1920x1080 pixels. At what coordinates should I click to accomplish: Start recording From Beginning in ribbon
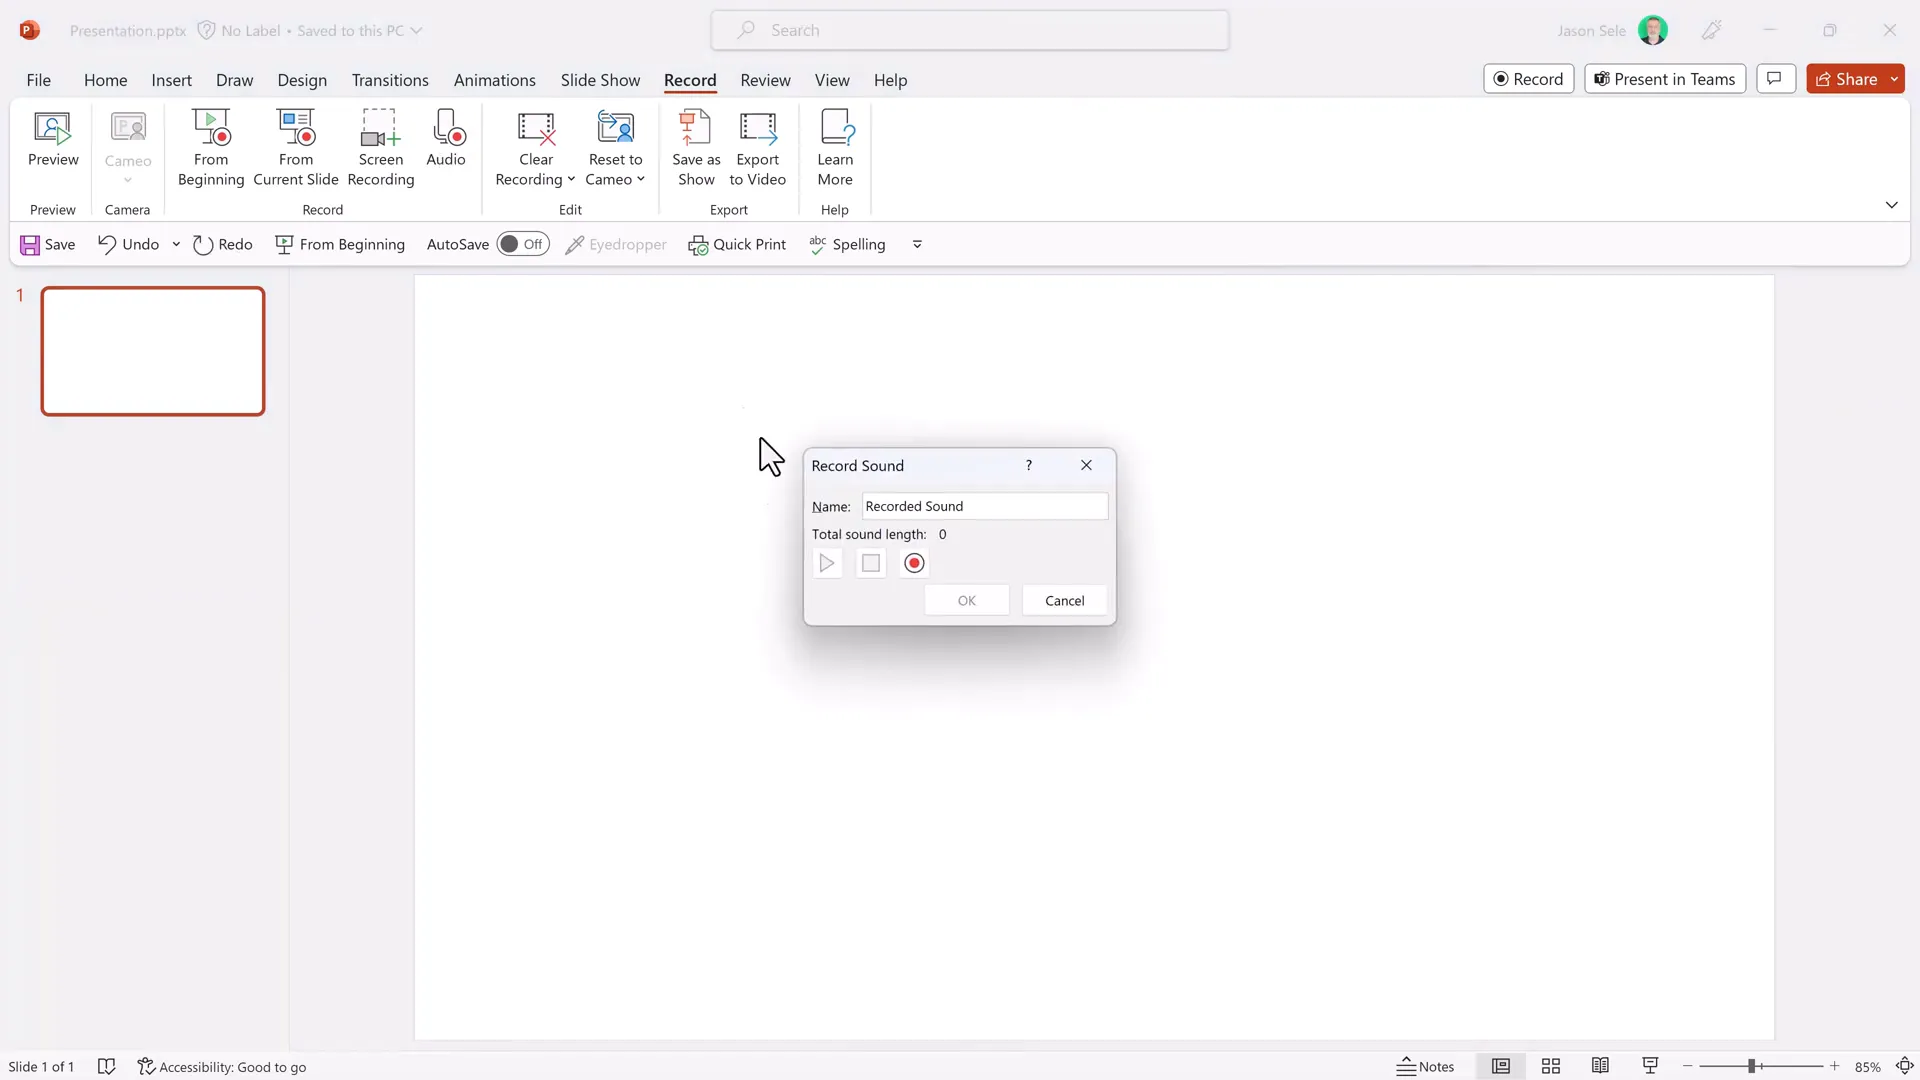click(x=211, y=148)
